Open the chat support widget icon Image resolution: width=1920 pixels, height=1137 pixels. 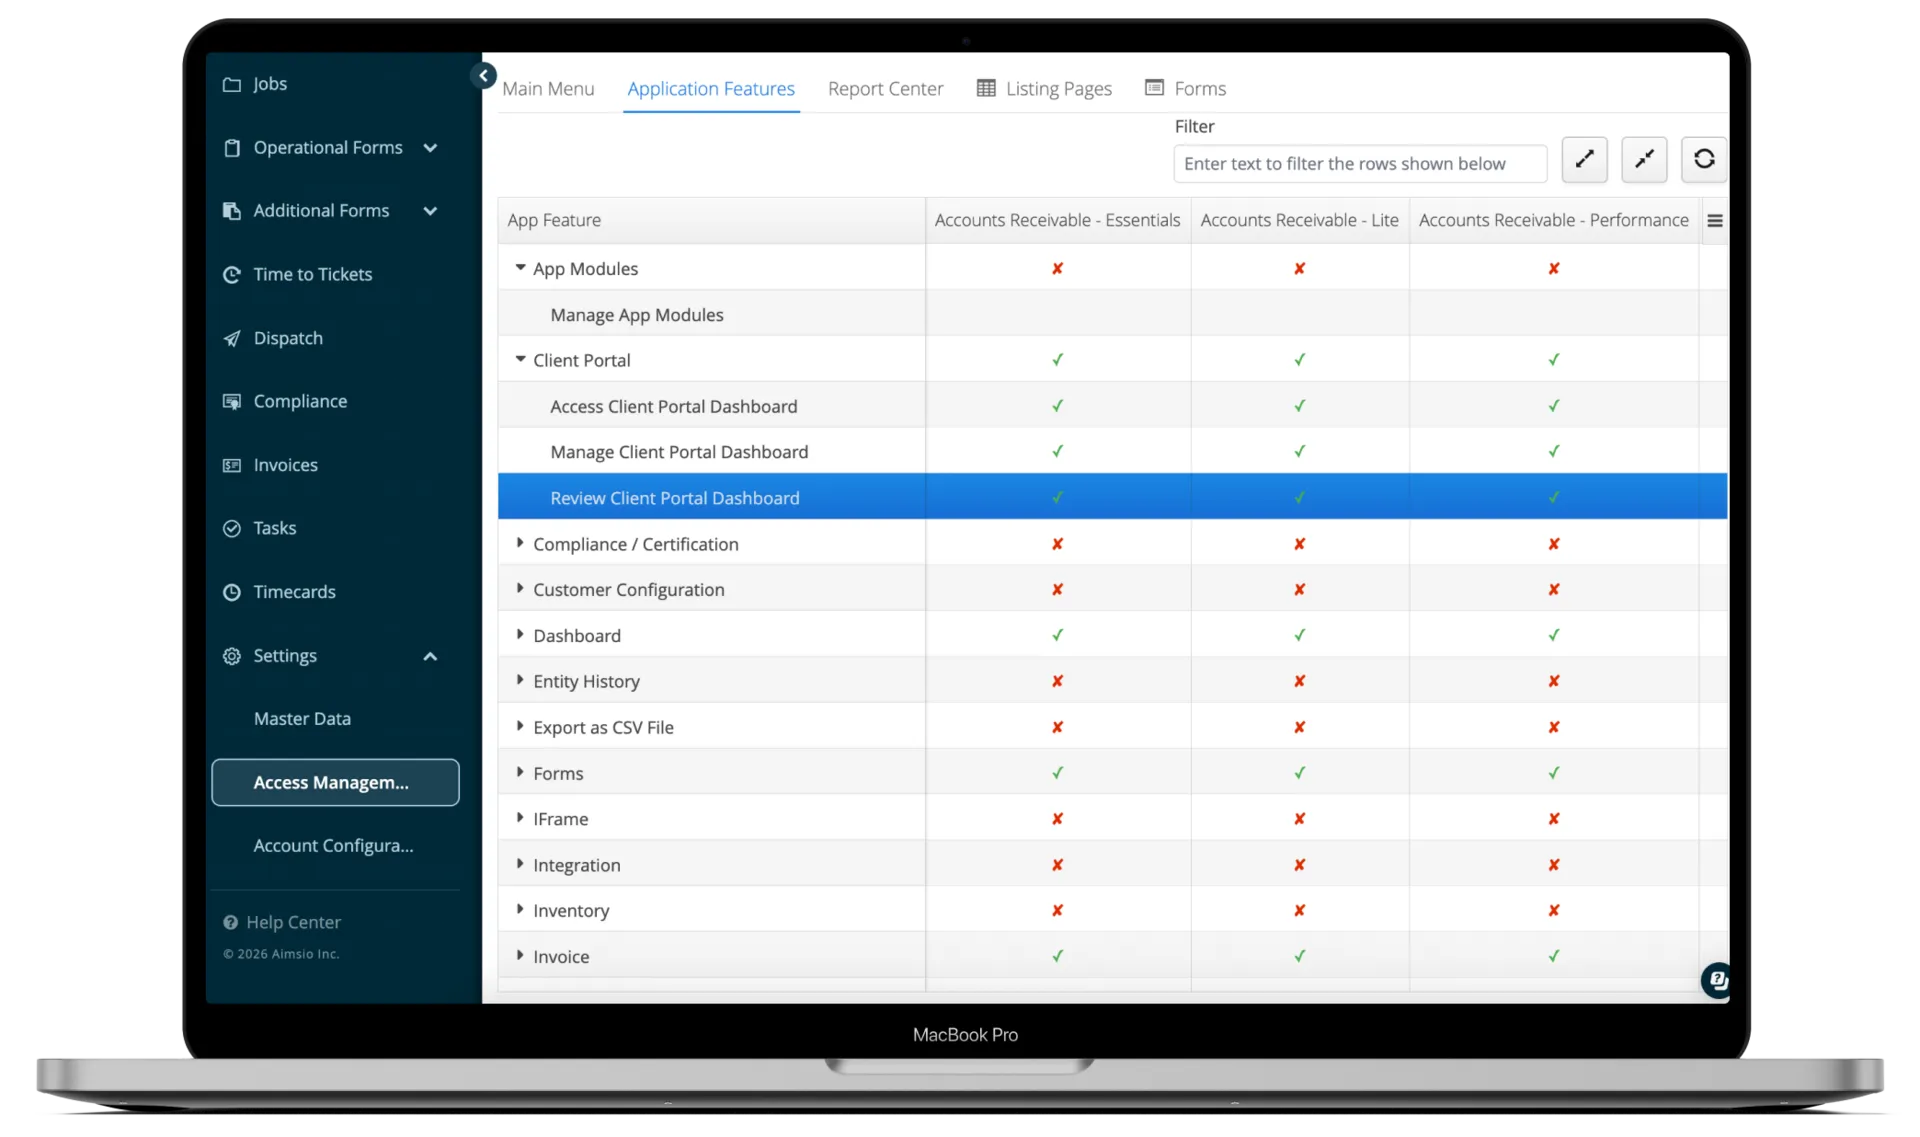pos(1717,981)
